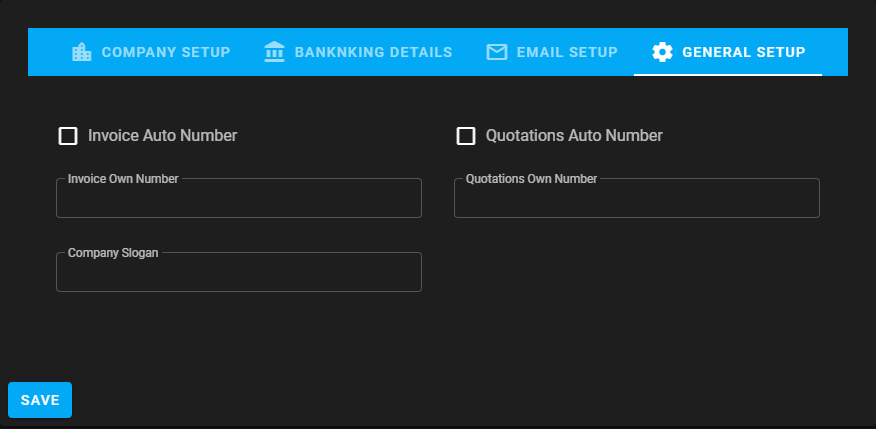
Task: Click the Invoice Auto Number label text
Action: coord(162,136)
